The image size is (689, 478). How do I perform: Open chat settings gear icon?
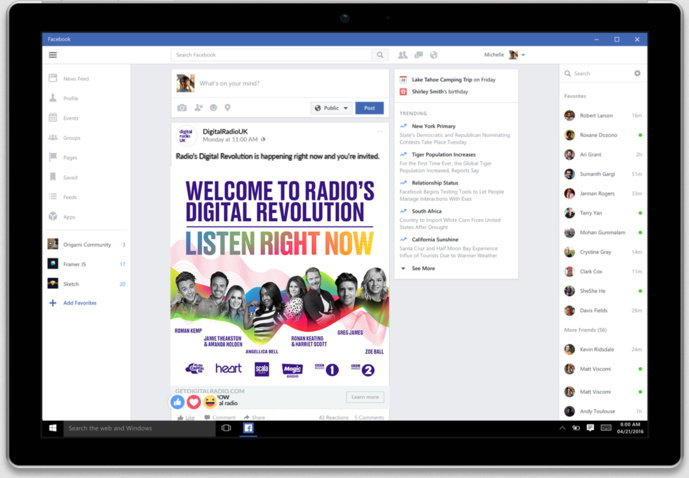637,73
